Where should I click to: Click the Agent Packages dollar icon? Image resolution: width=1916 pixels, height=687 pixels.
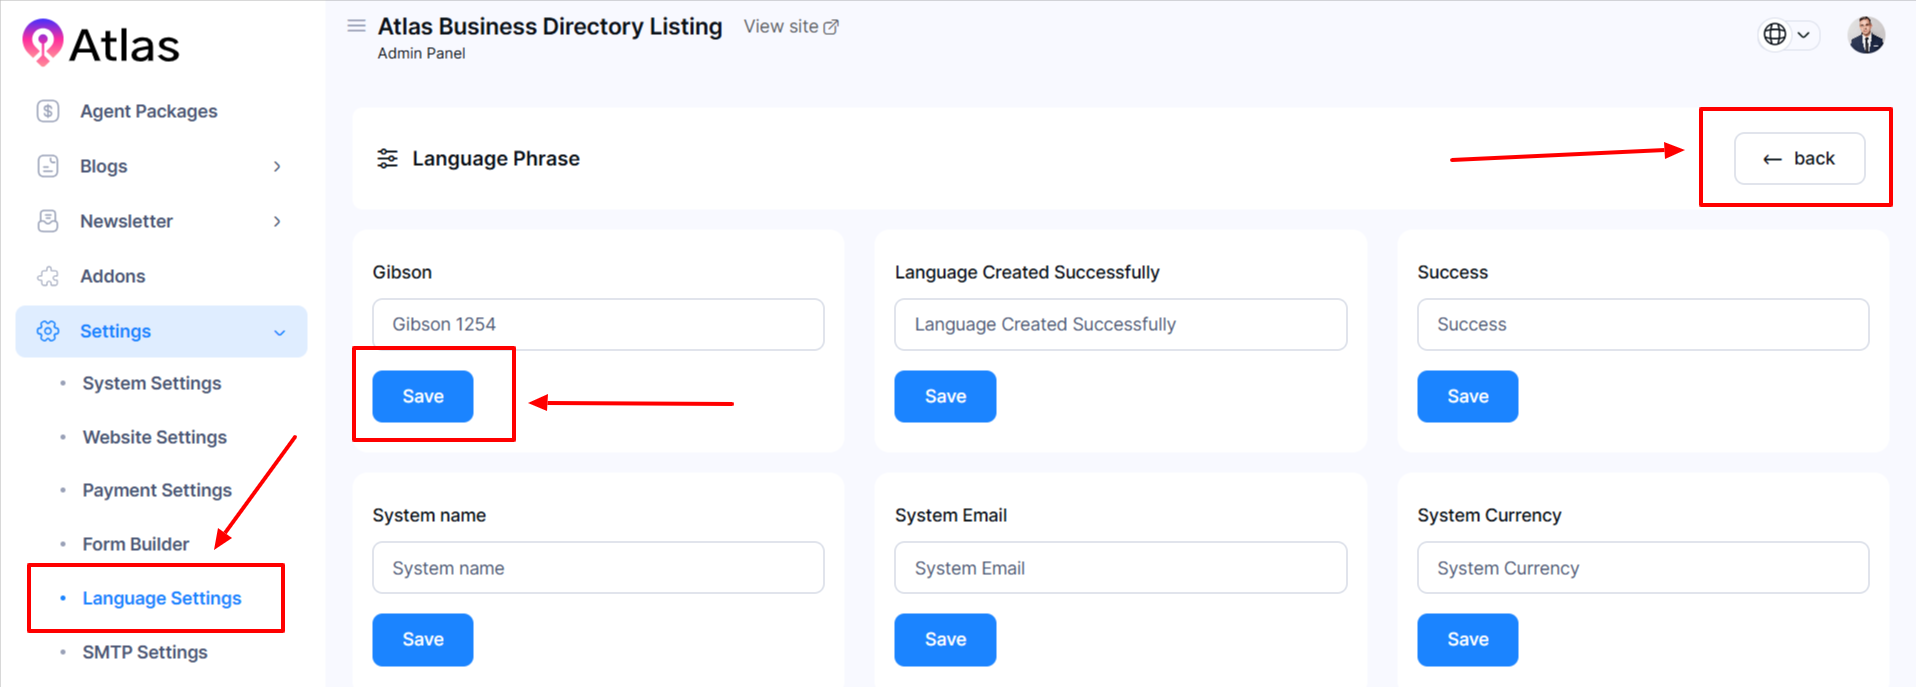48,111
